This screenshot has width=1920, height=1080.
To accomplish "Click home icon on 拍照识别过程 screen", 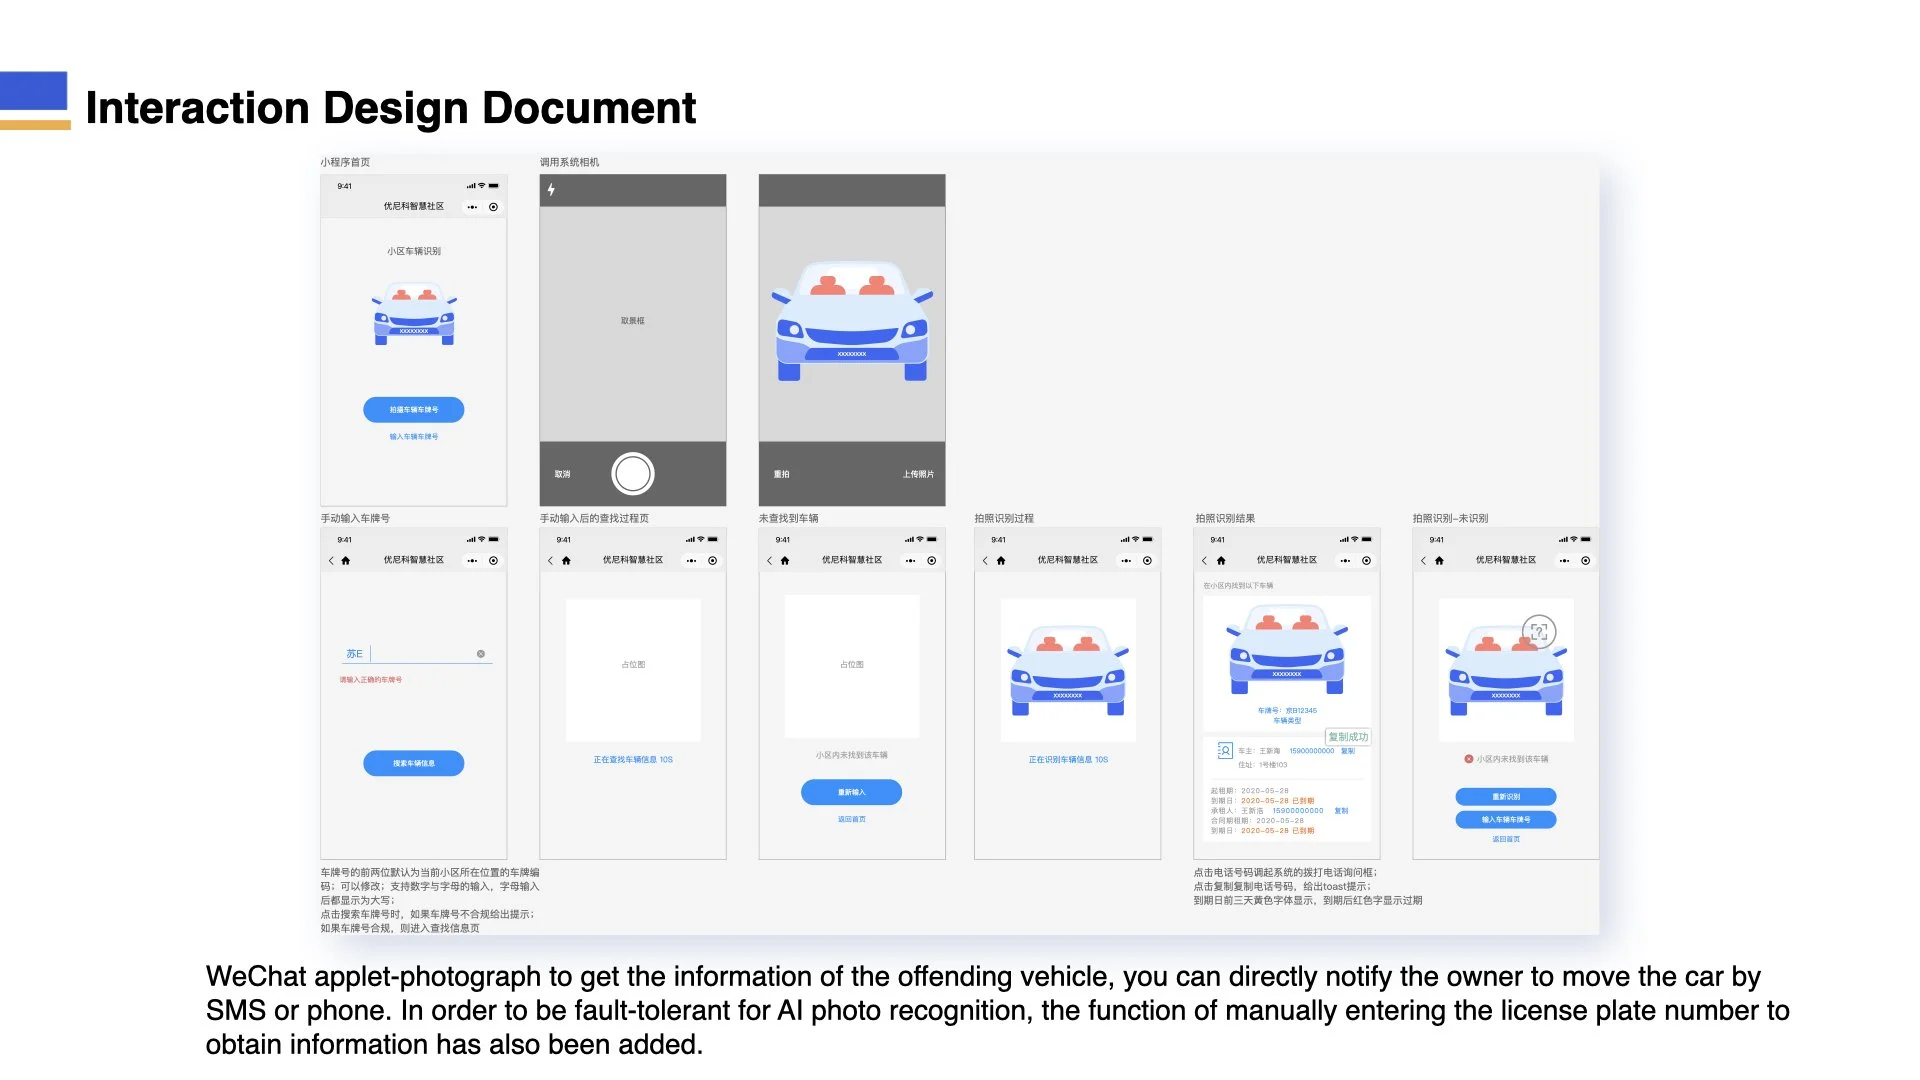I will [1001, 561].
